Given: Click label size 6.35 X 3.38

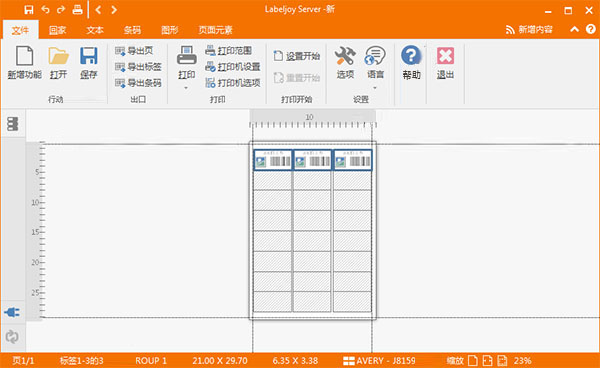Looking at the screenshot, I should 295,361.
